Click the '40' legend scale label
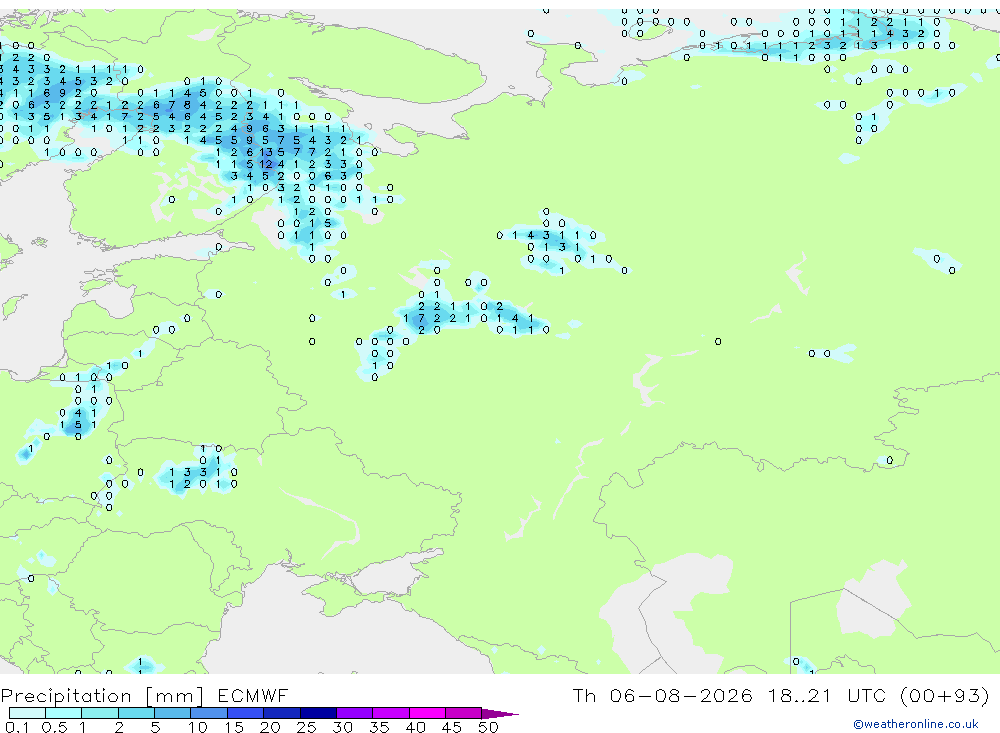 coord(416,727)
